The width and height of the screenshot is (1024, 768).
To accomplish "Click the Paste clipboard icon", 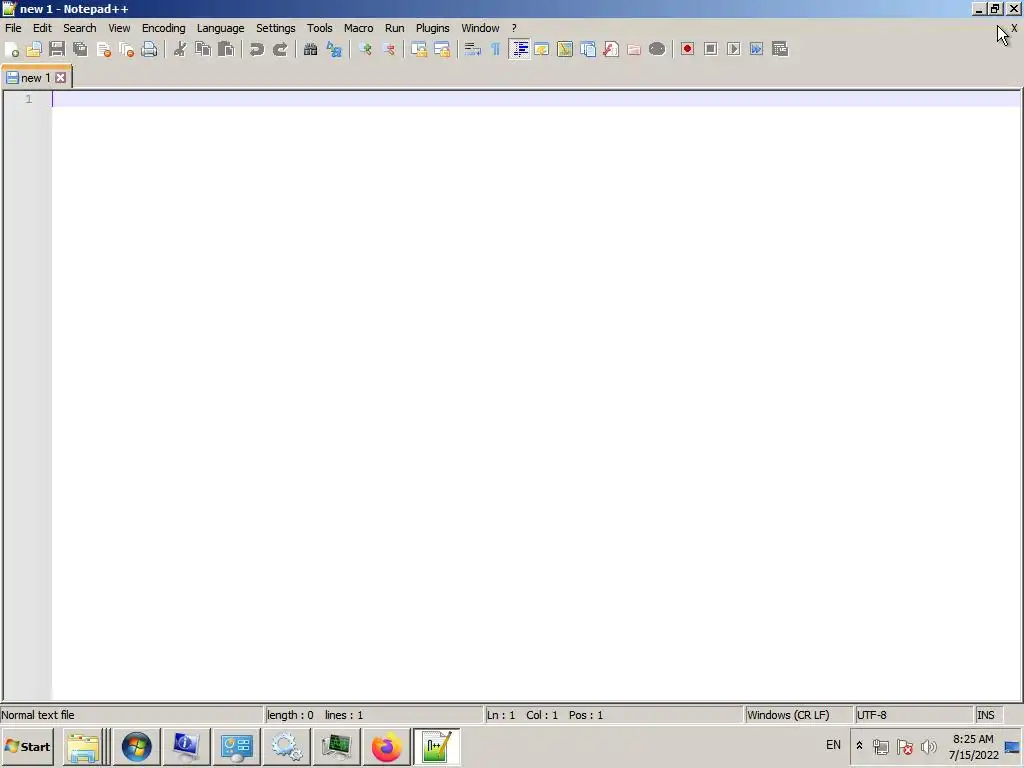I will click(x=226, y=50).
